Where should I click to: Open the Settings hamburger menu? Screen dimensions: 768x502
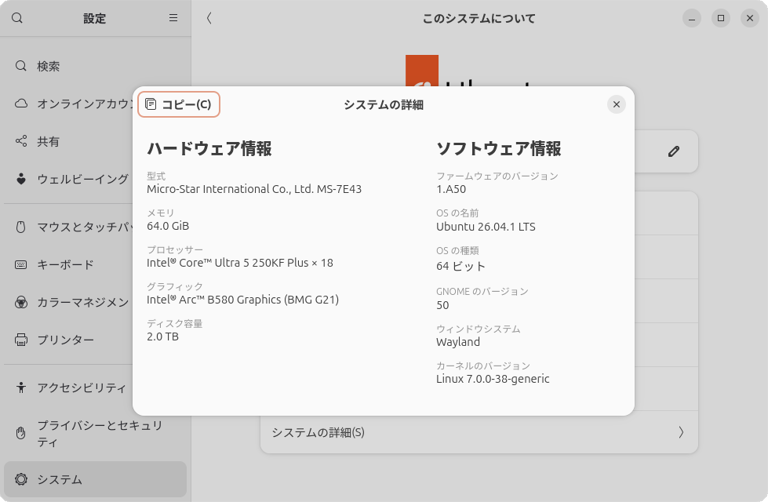coord(173,18)
